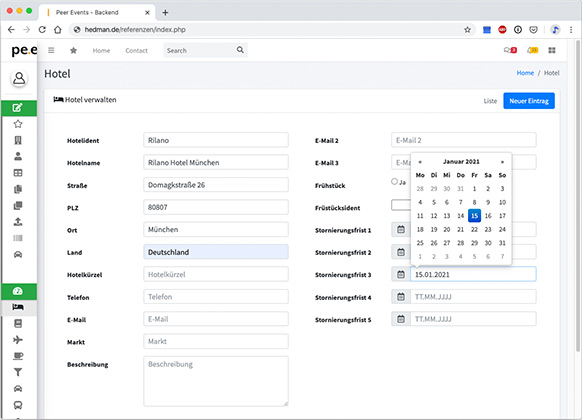Open the upload icon in left sidebar
The width and height of the screenshot is (582, 420).
coord(17,222)
